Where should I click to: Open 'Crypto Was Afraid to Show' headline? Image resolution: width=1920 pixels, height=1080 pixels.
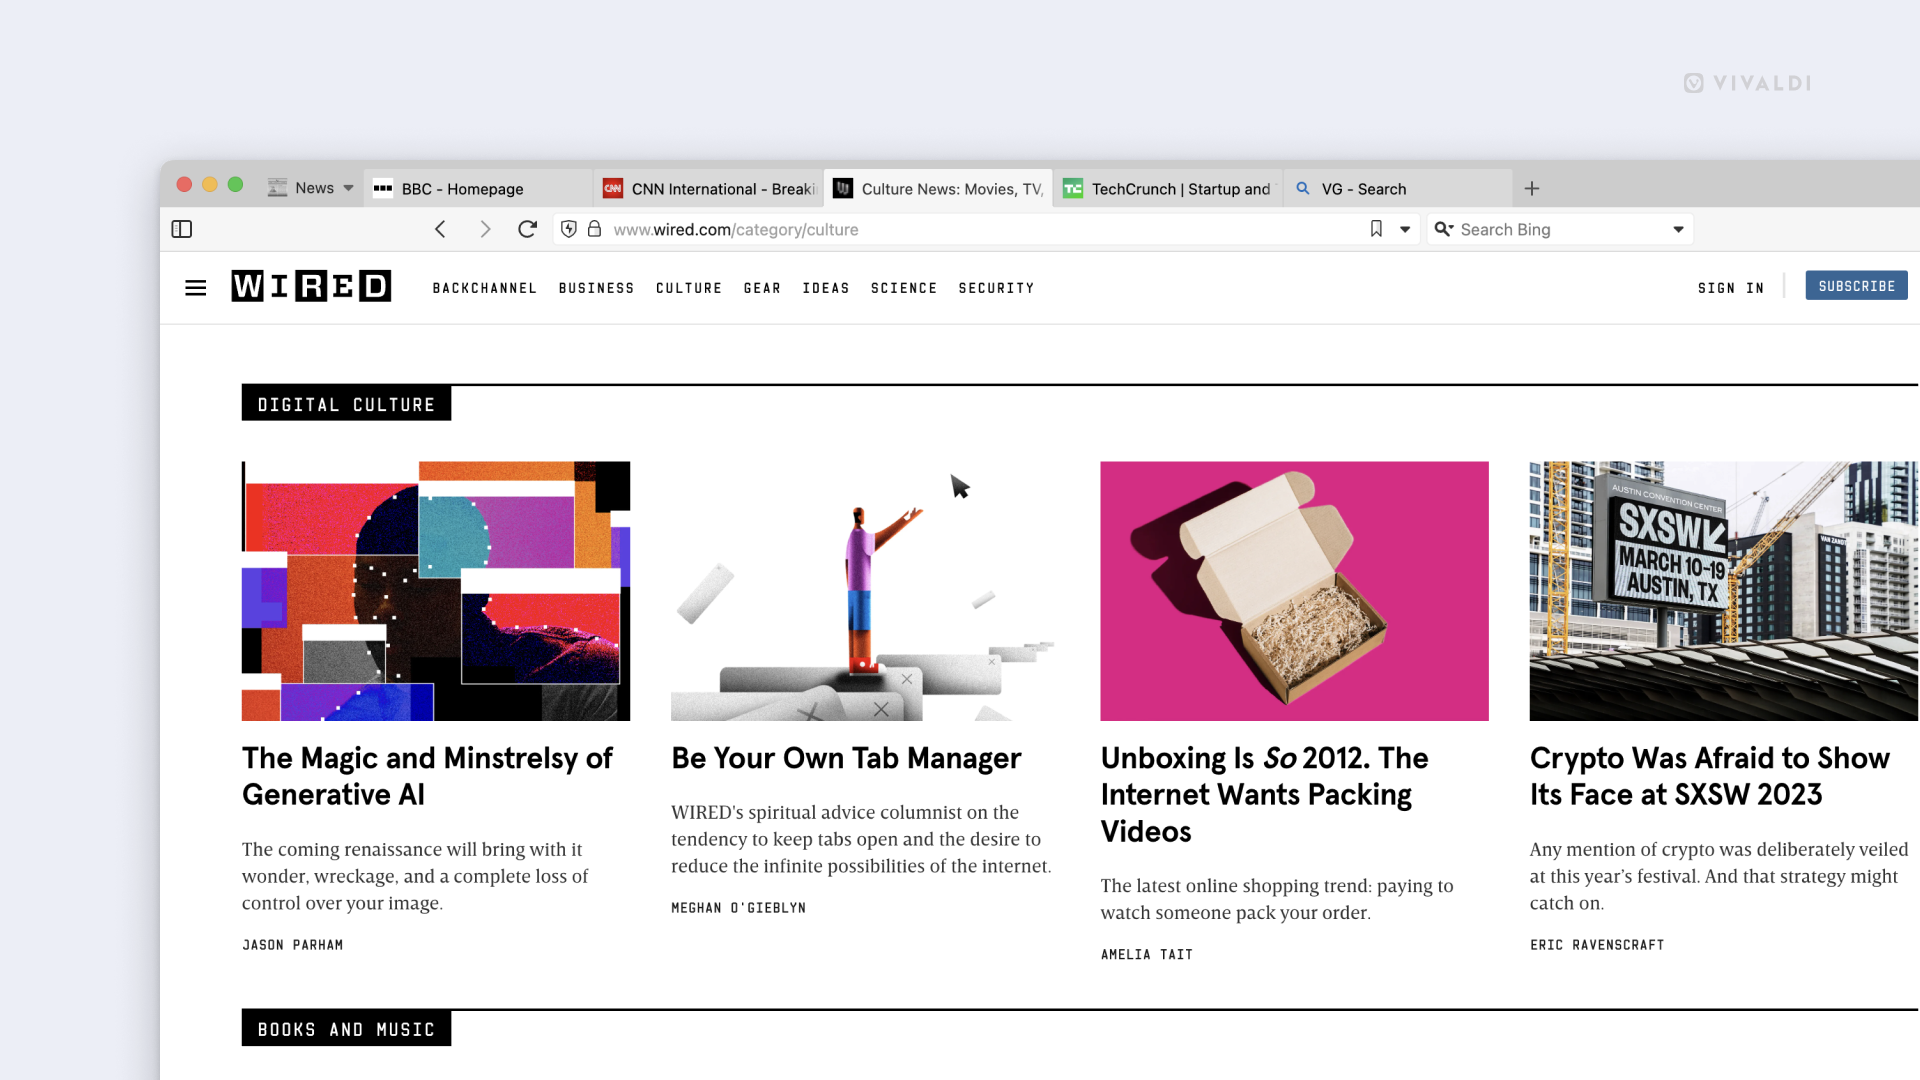coord(1710,776)
